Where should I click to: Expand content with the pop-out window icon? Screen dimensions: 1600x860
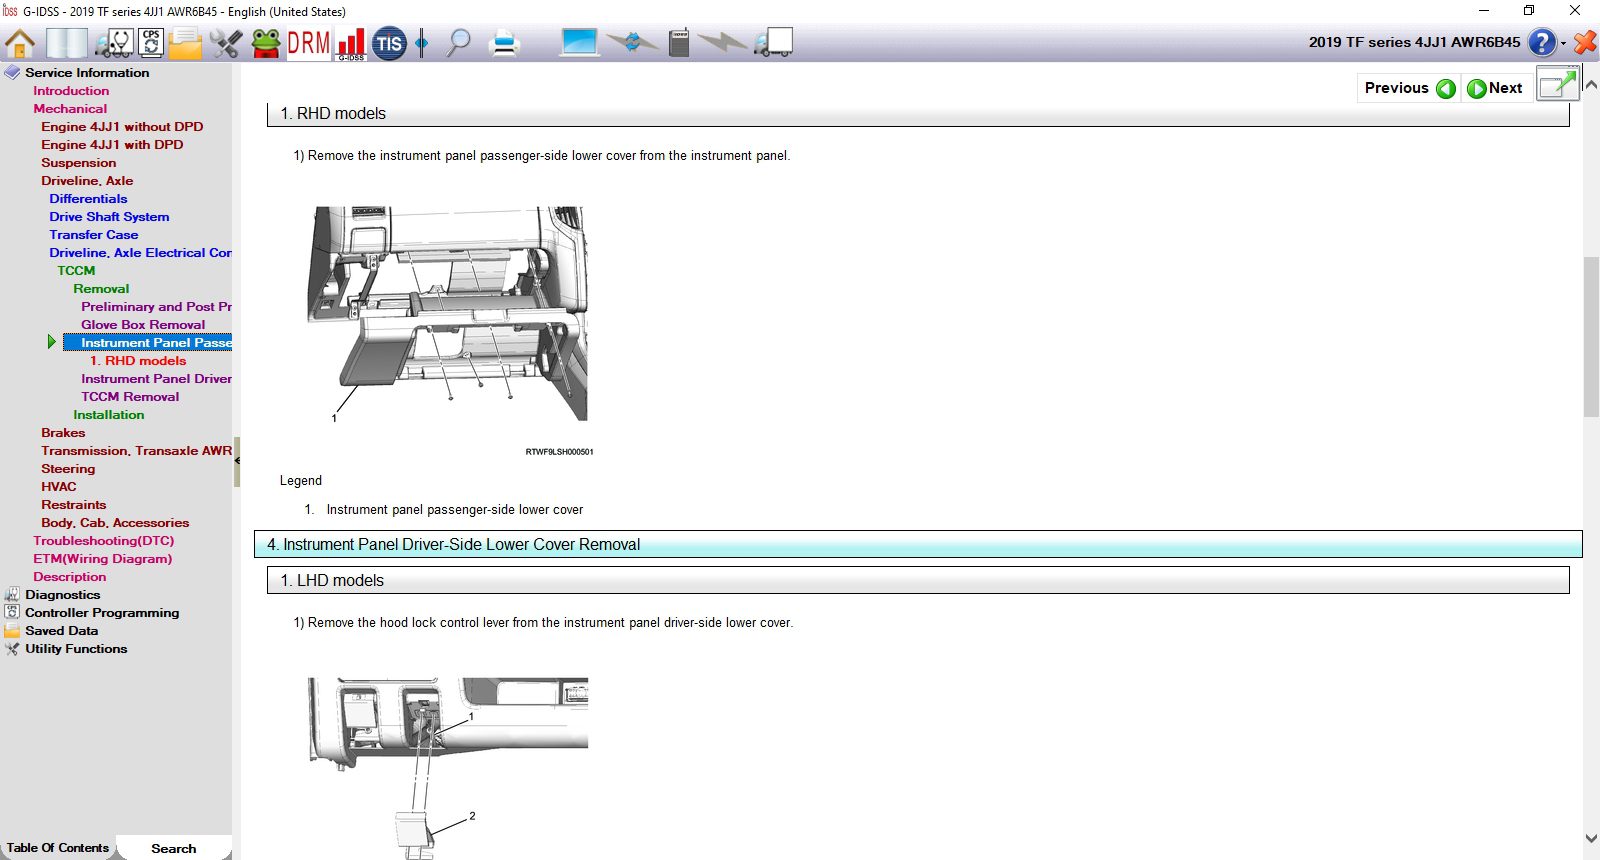pos(1557,86)
